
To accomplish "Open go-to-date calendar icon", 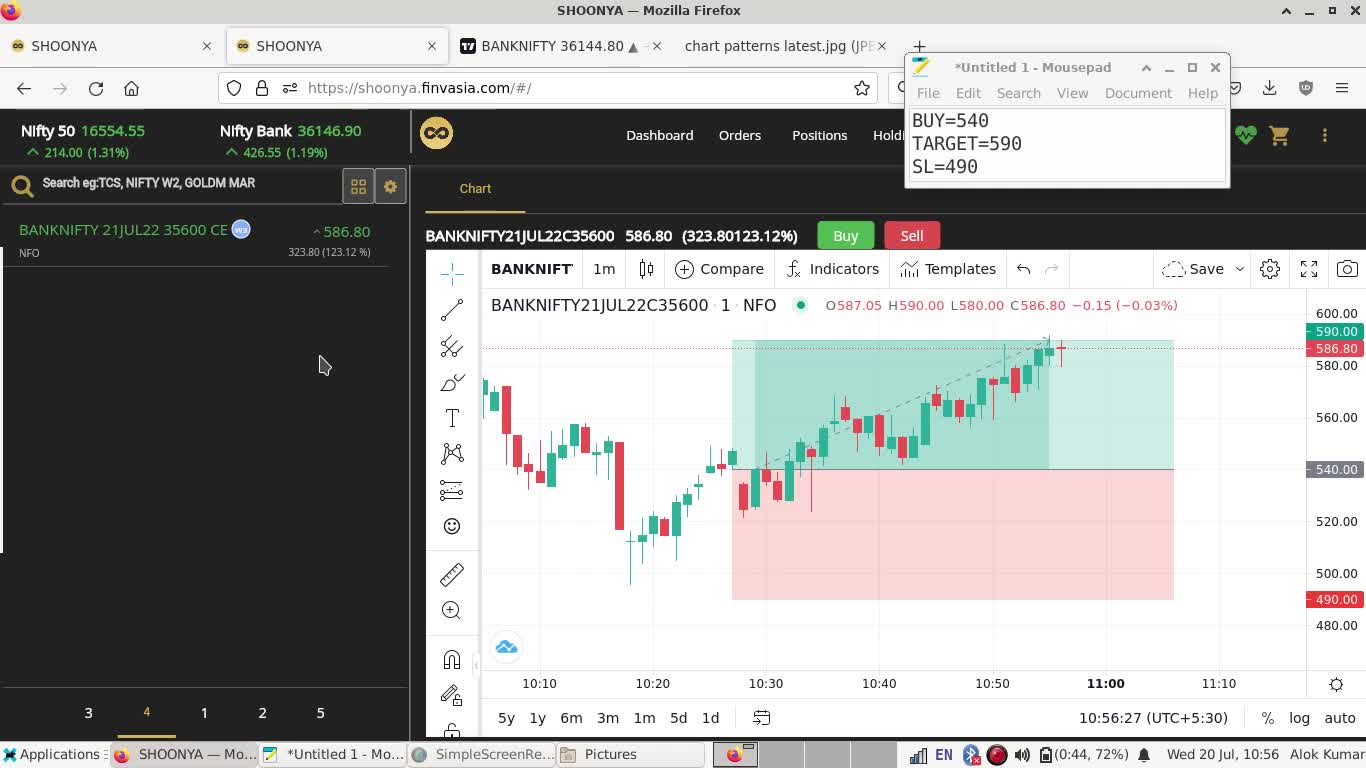I will 761,718.
